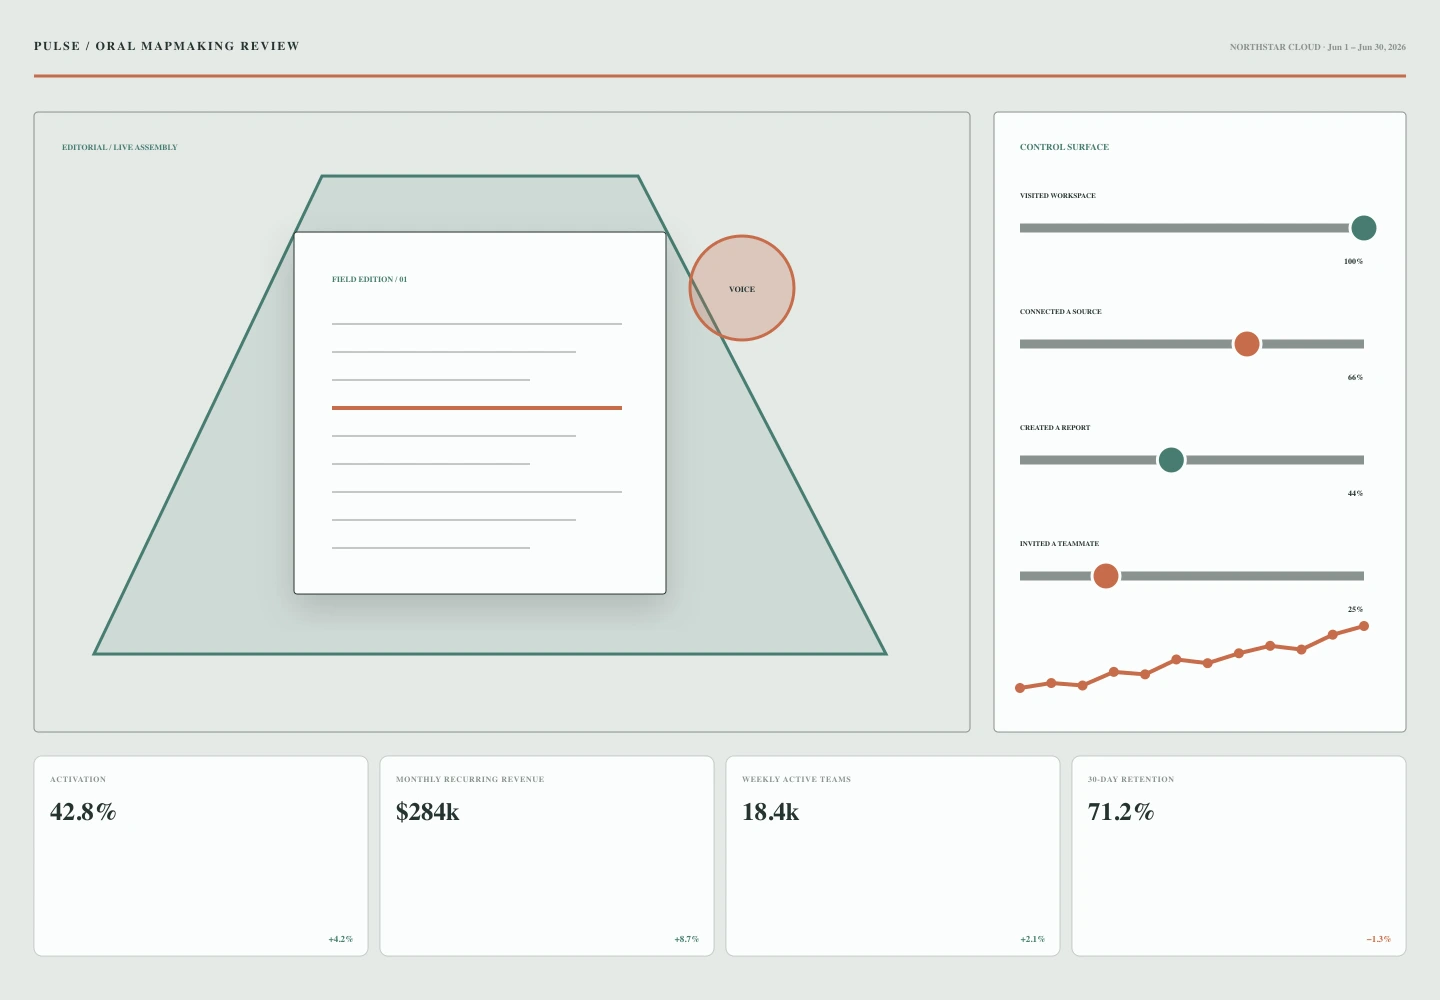This screenshot has width=1440, height=1000.
Task: Click the Visited Workspace slider handle
Action: [1363, 228]
